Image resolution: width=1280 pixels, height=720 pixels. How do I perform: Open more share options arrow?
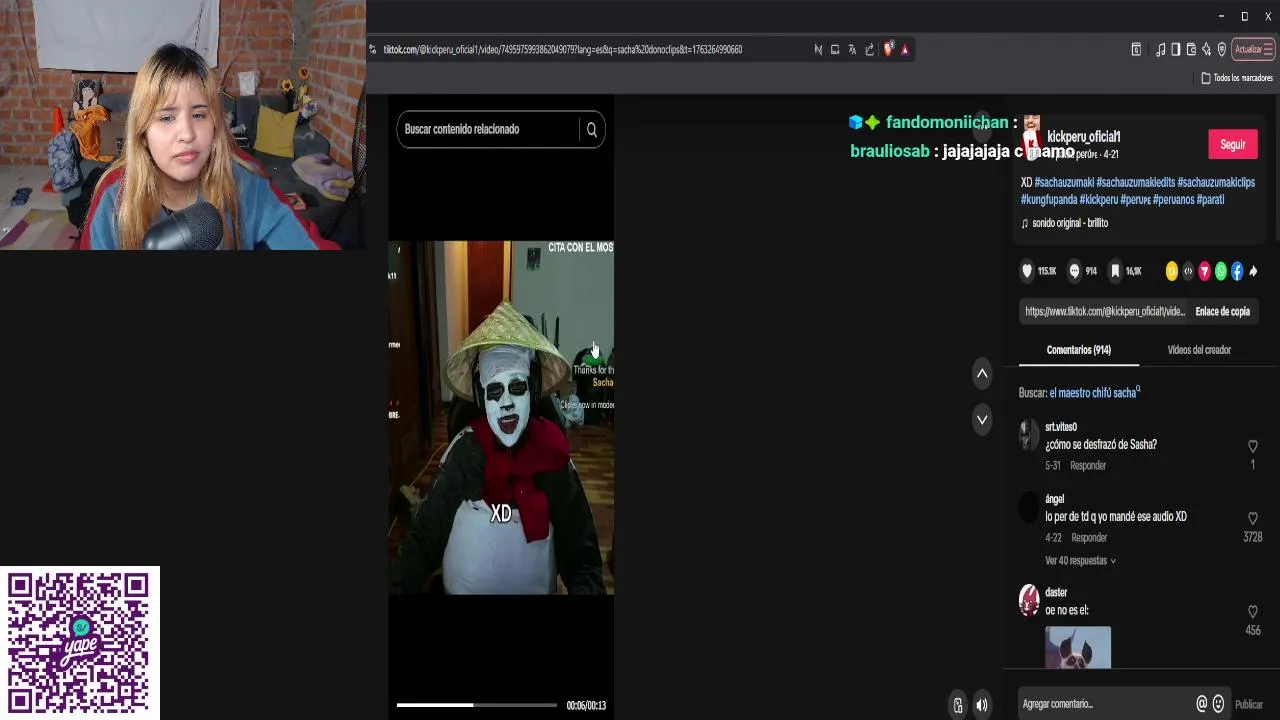[1253, 271]
